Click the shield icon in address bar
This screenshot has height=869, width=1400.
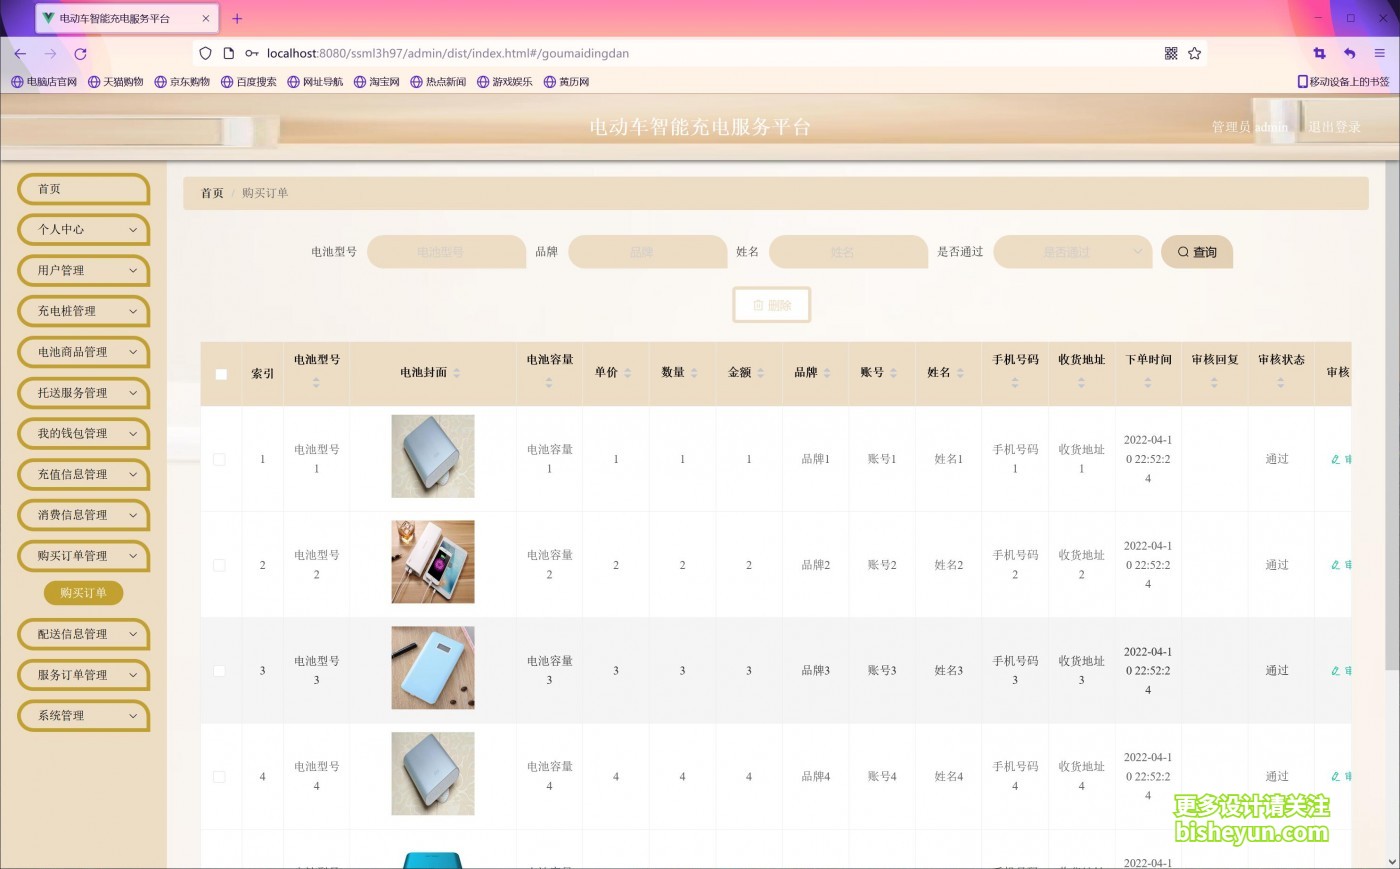205,54
